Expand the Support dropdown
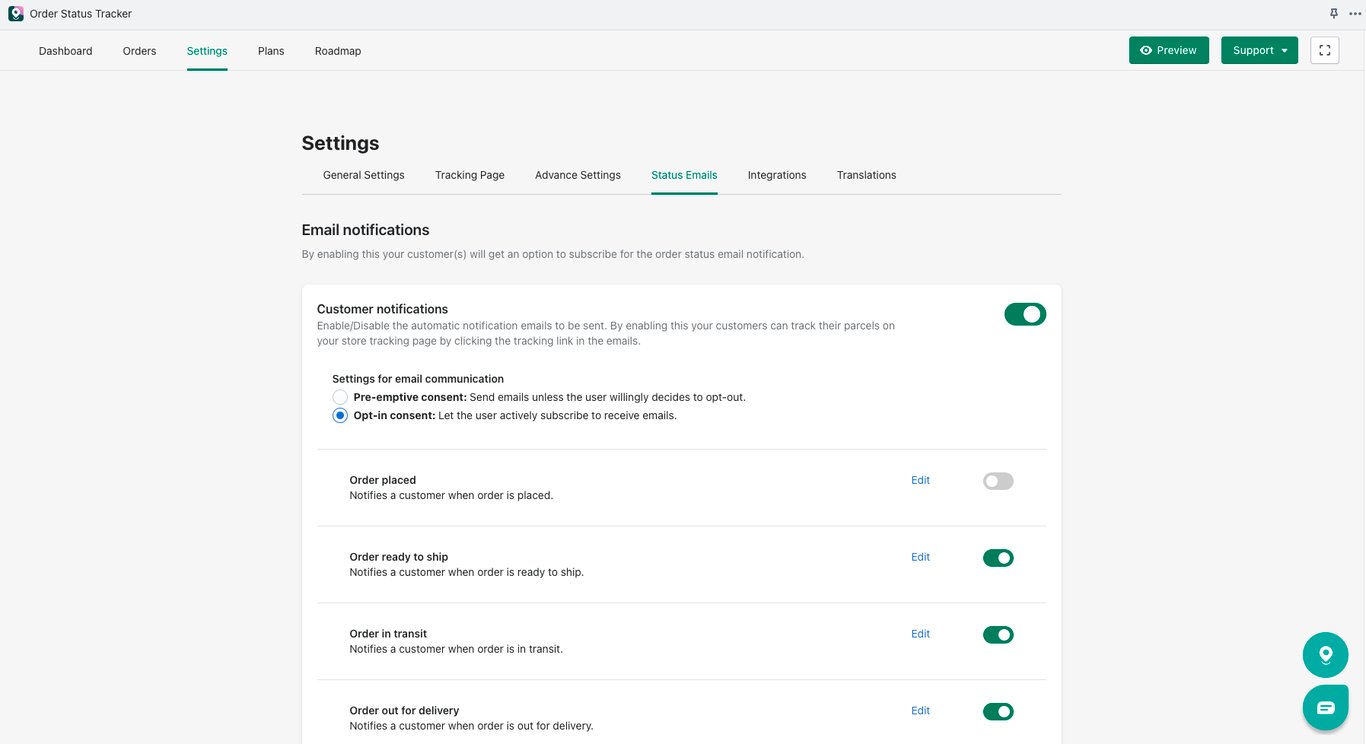Viewport: 1366px width, 744px height. click(1259, 50)
